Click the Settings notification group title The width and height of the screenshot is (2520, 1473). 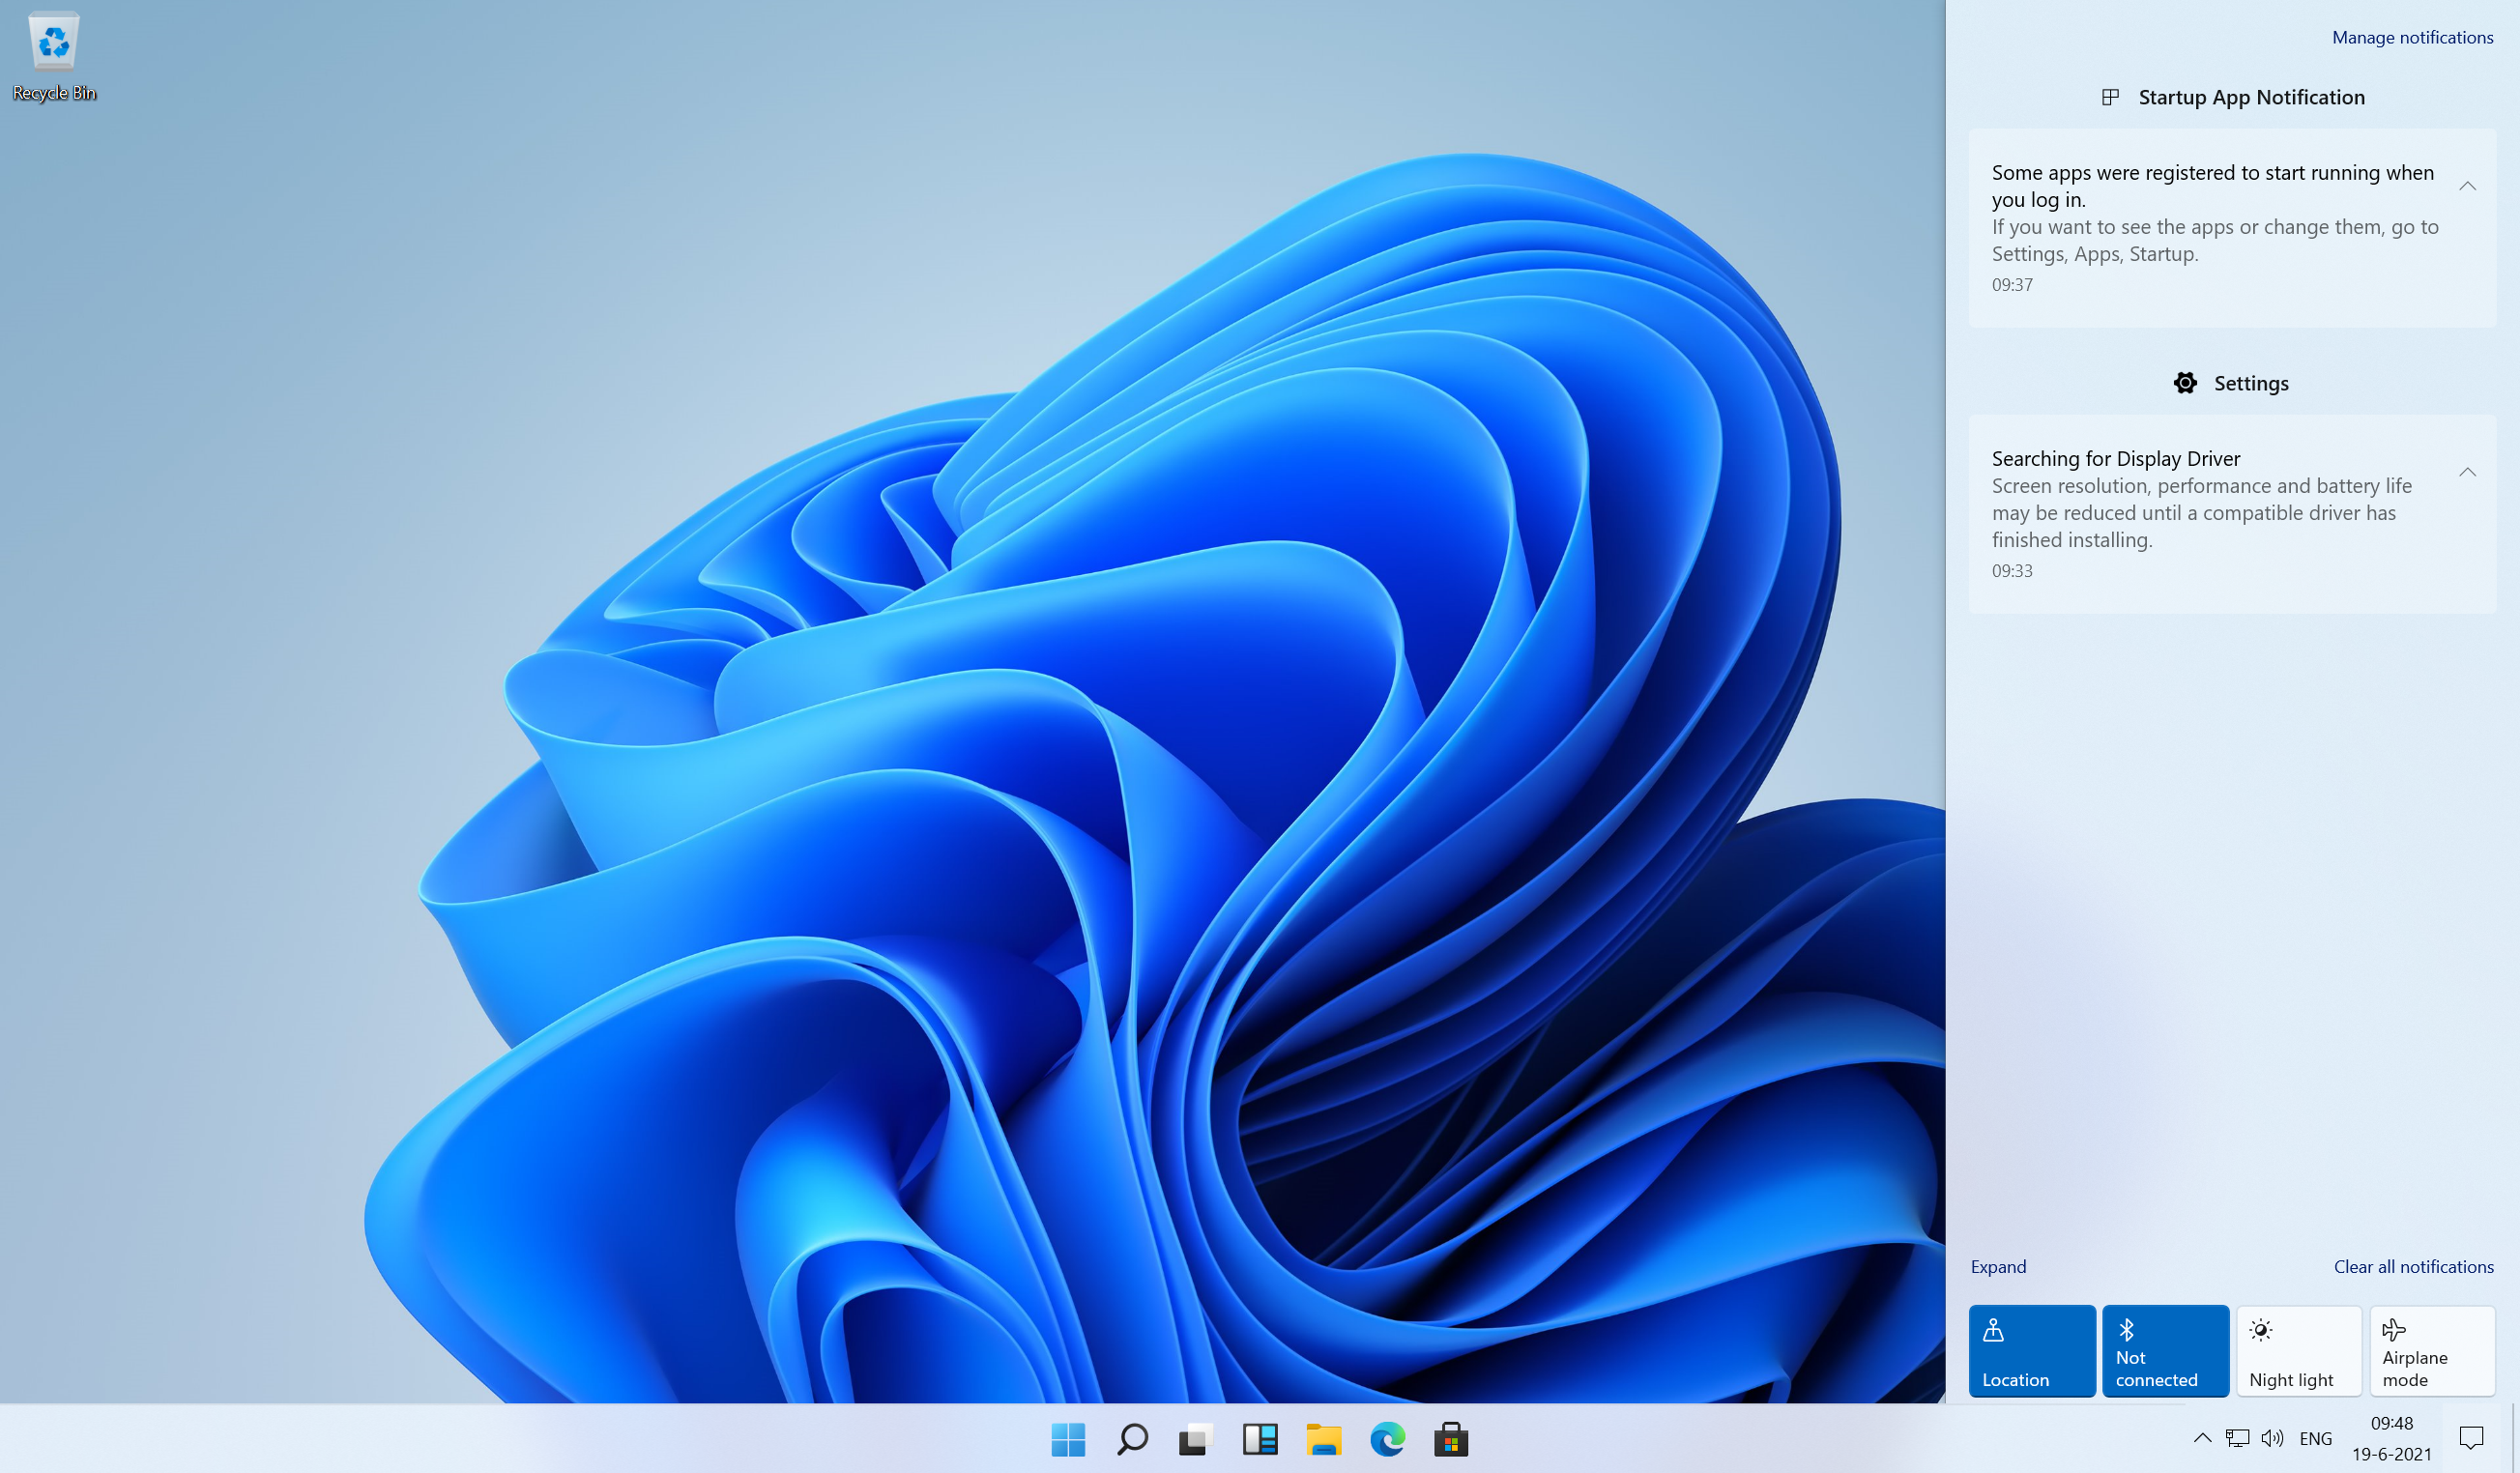coord(2251,383)
